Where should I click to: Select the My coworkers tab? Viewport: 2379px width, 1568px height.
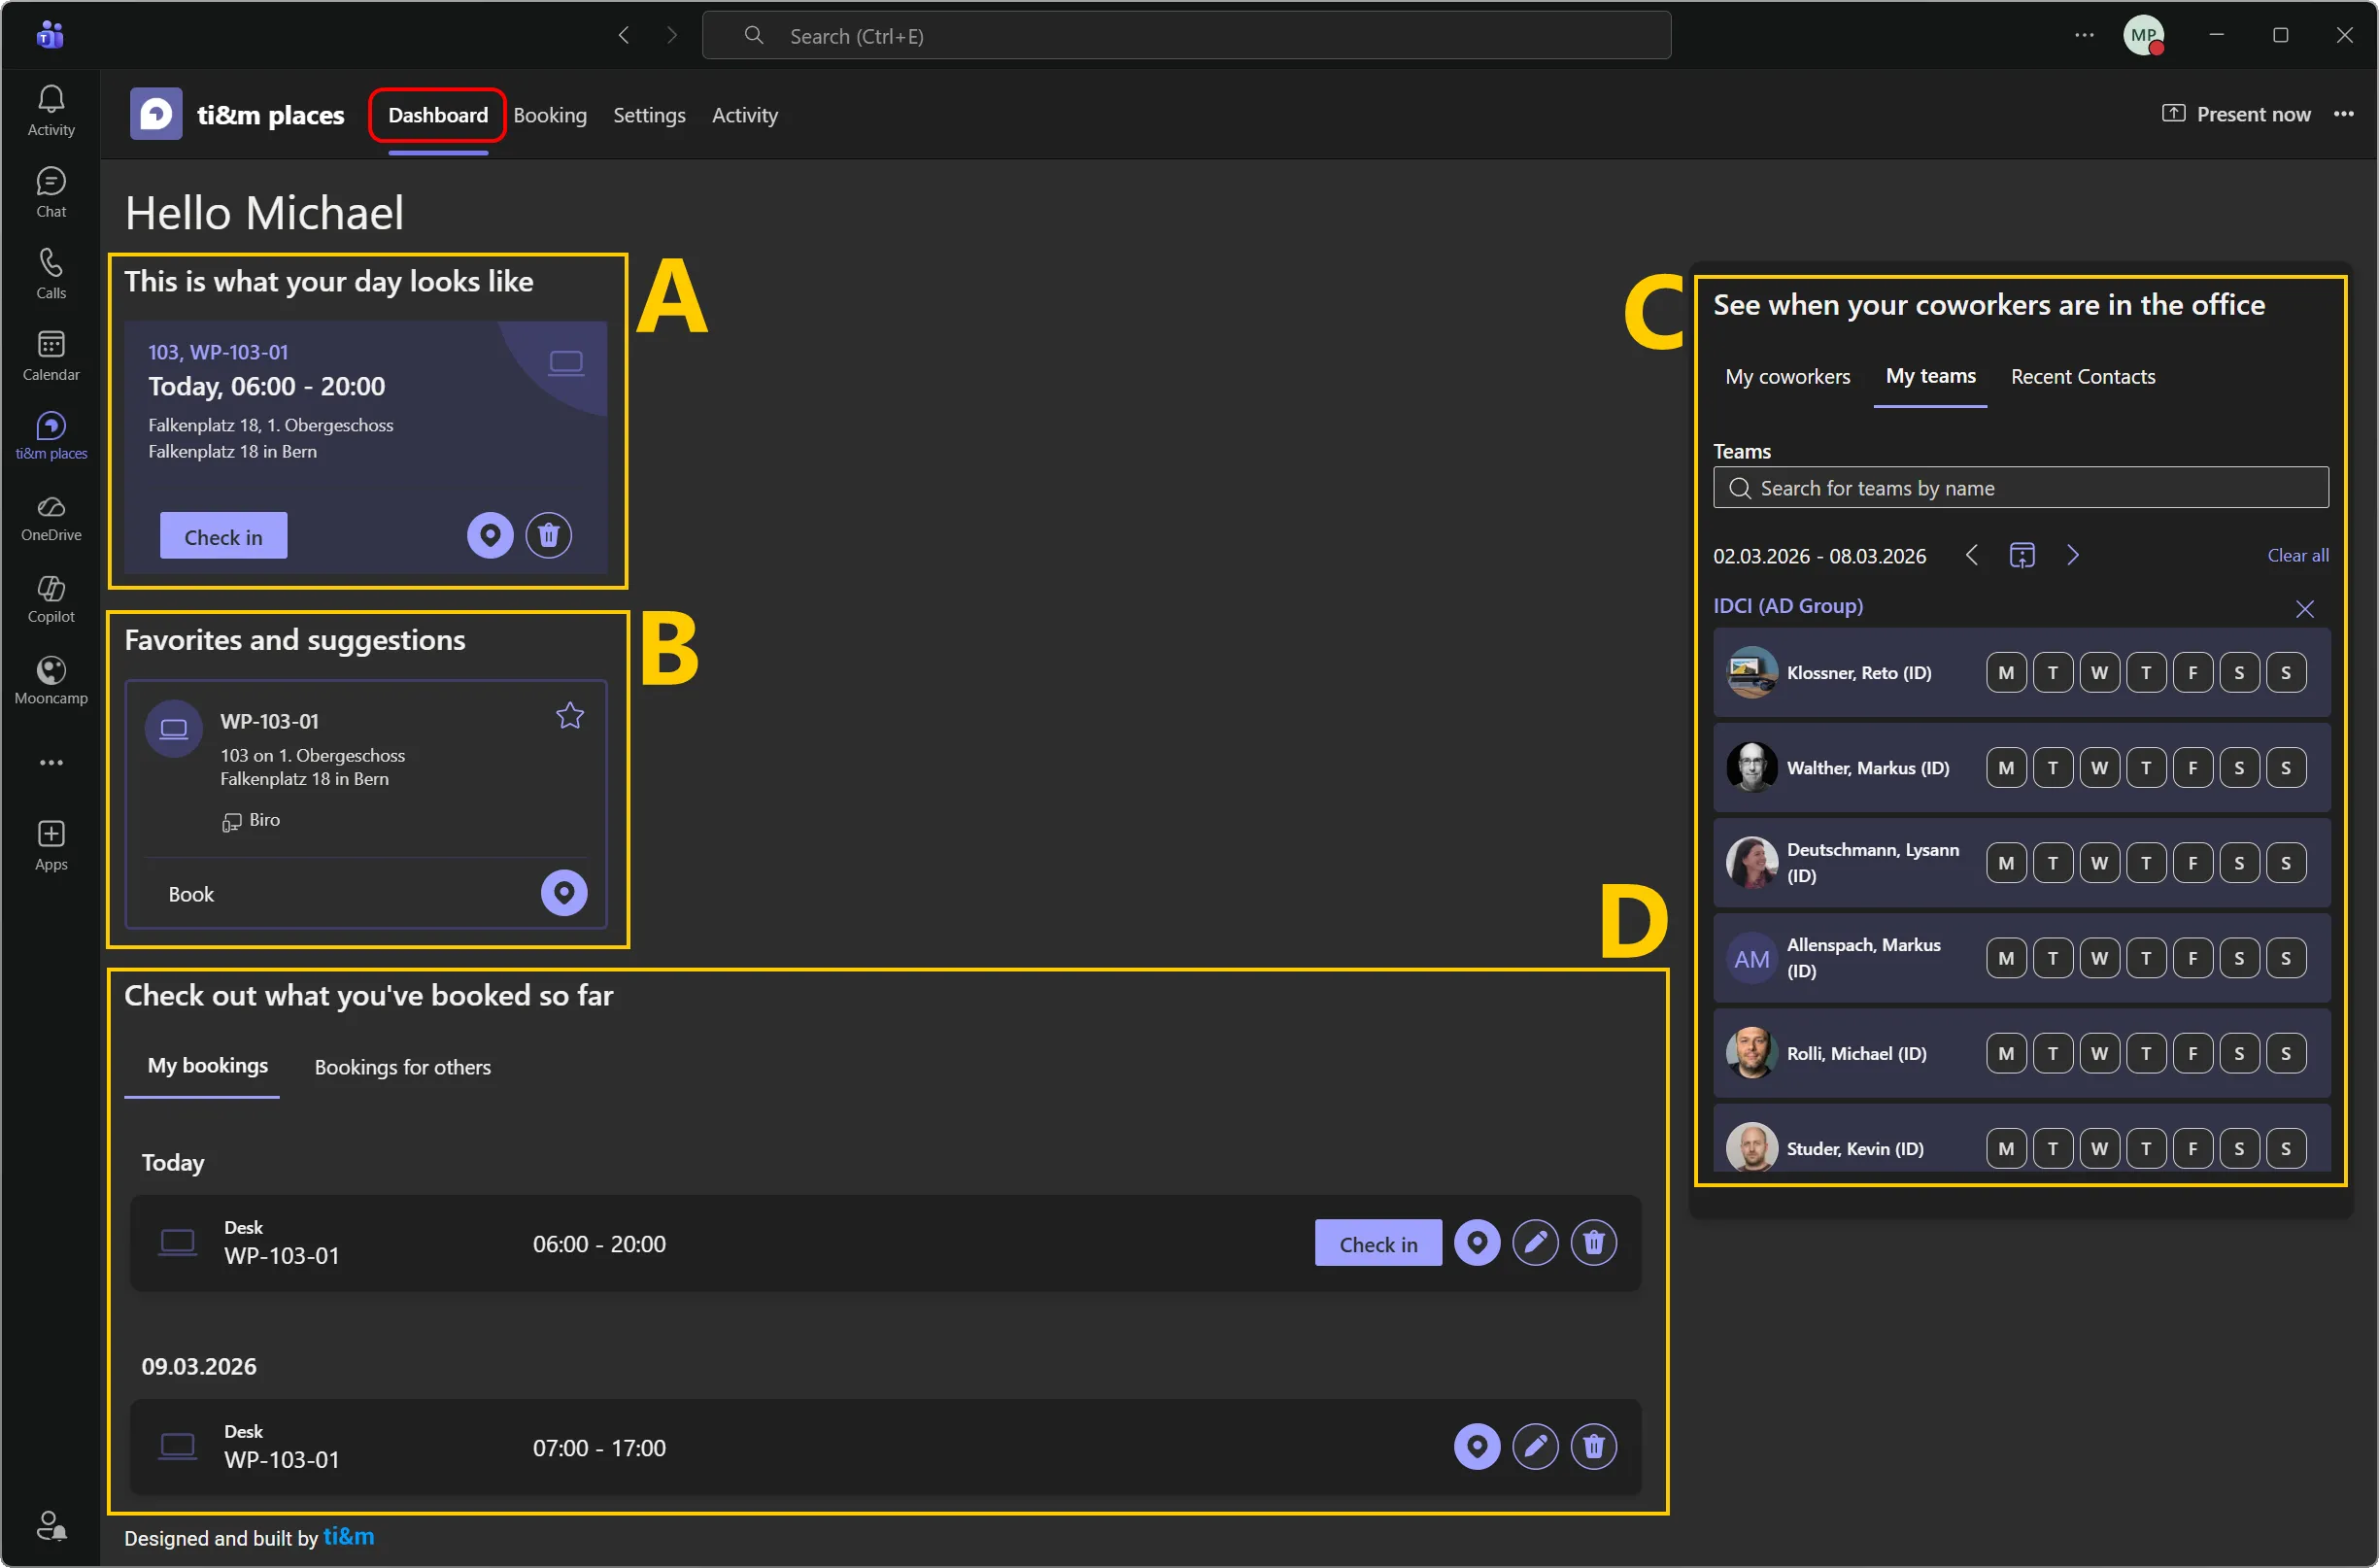pos(1787,377)
